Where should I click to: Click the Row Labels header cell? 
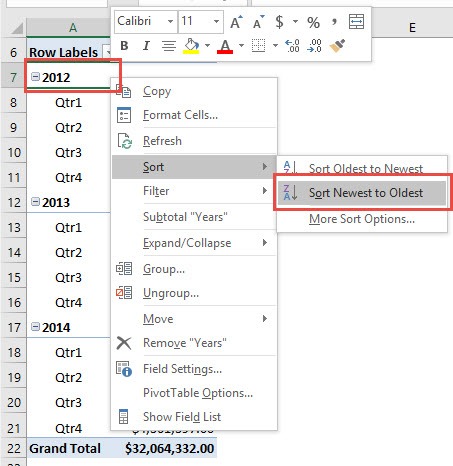click(x=63, y=52)
